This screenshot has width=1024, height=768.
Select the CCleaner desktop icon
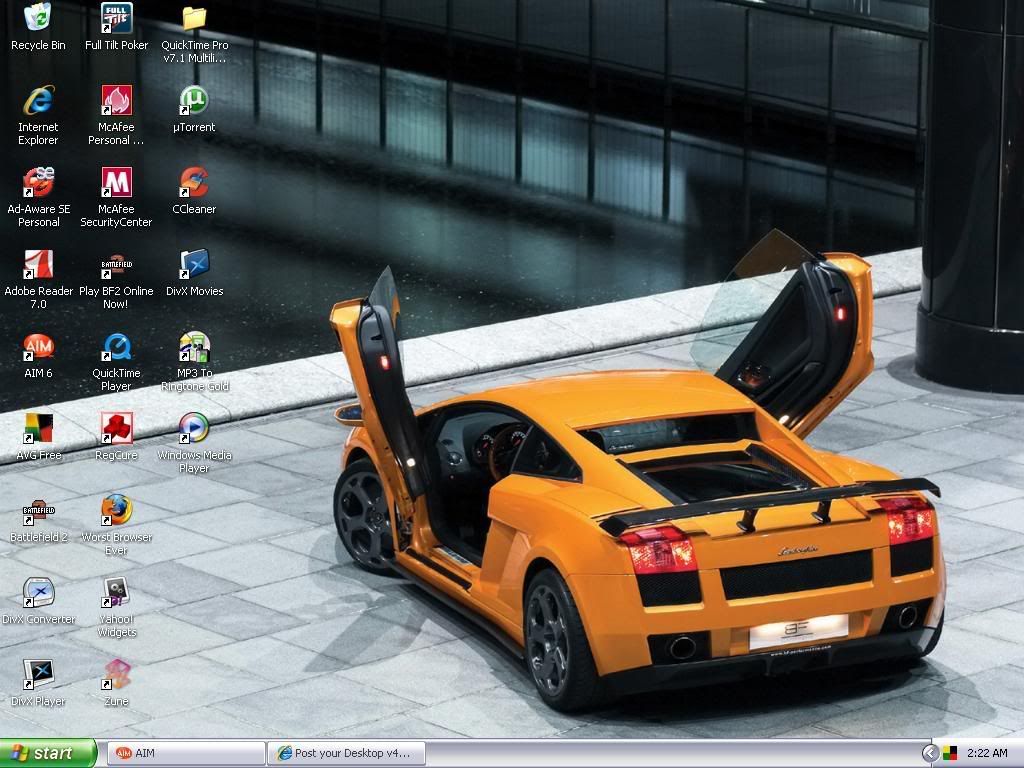pyautogui.click(x=194, y=183)
